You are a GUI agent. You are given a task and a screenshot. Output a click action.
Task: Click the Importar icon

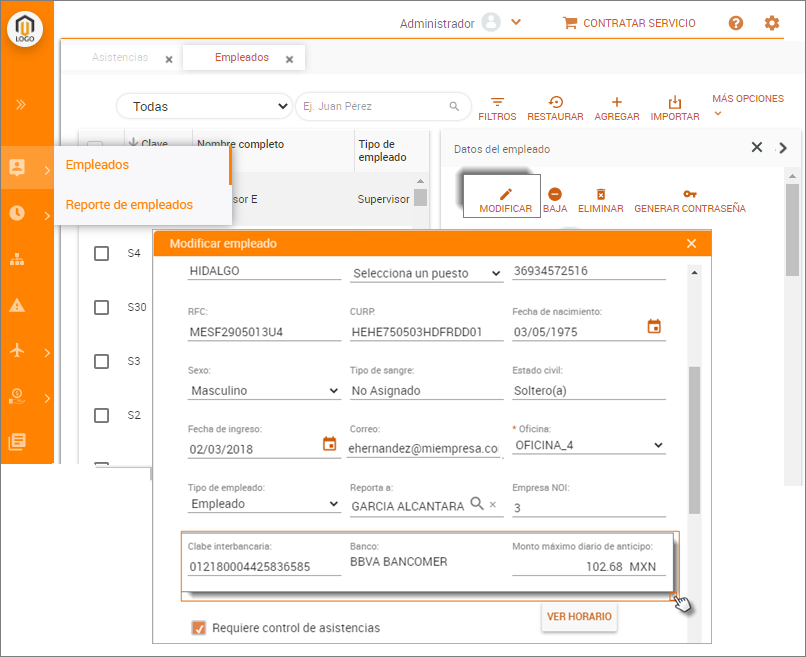click(675, 103)
